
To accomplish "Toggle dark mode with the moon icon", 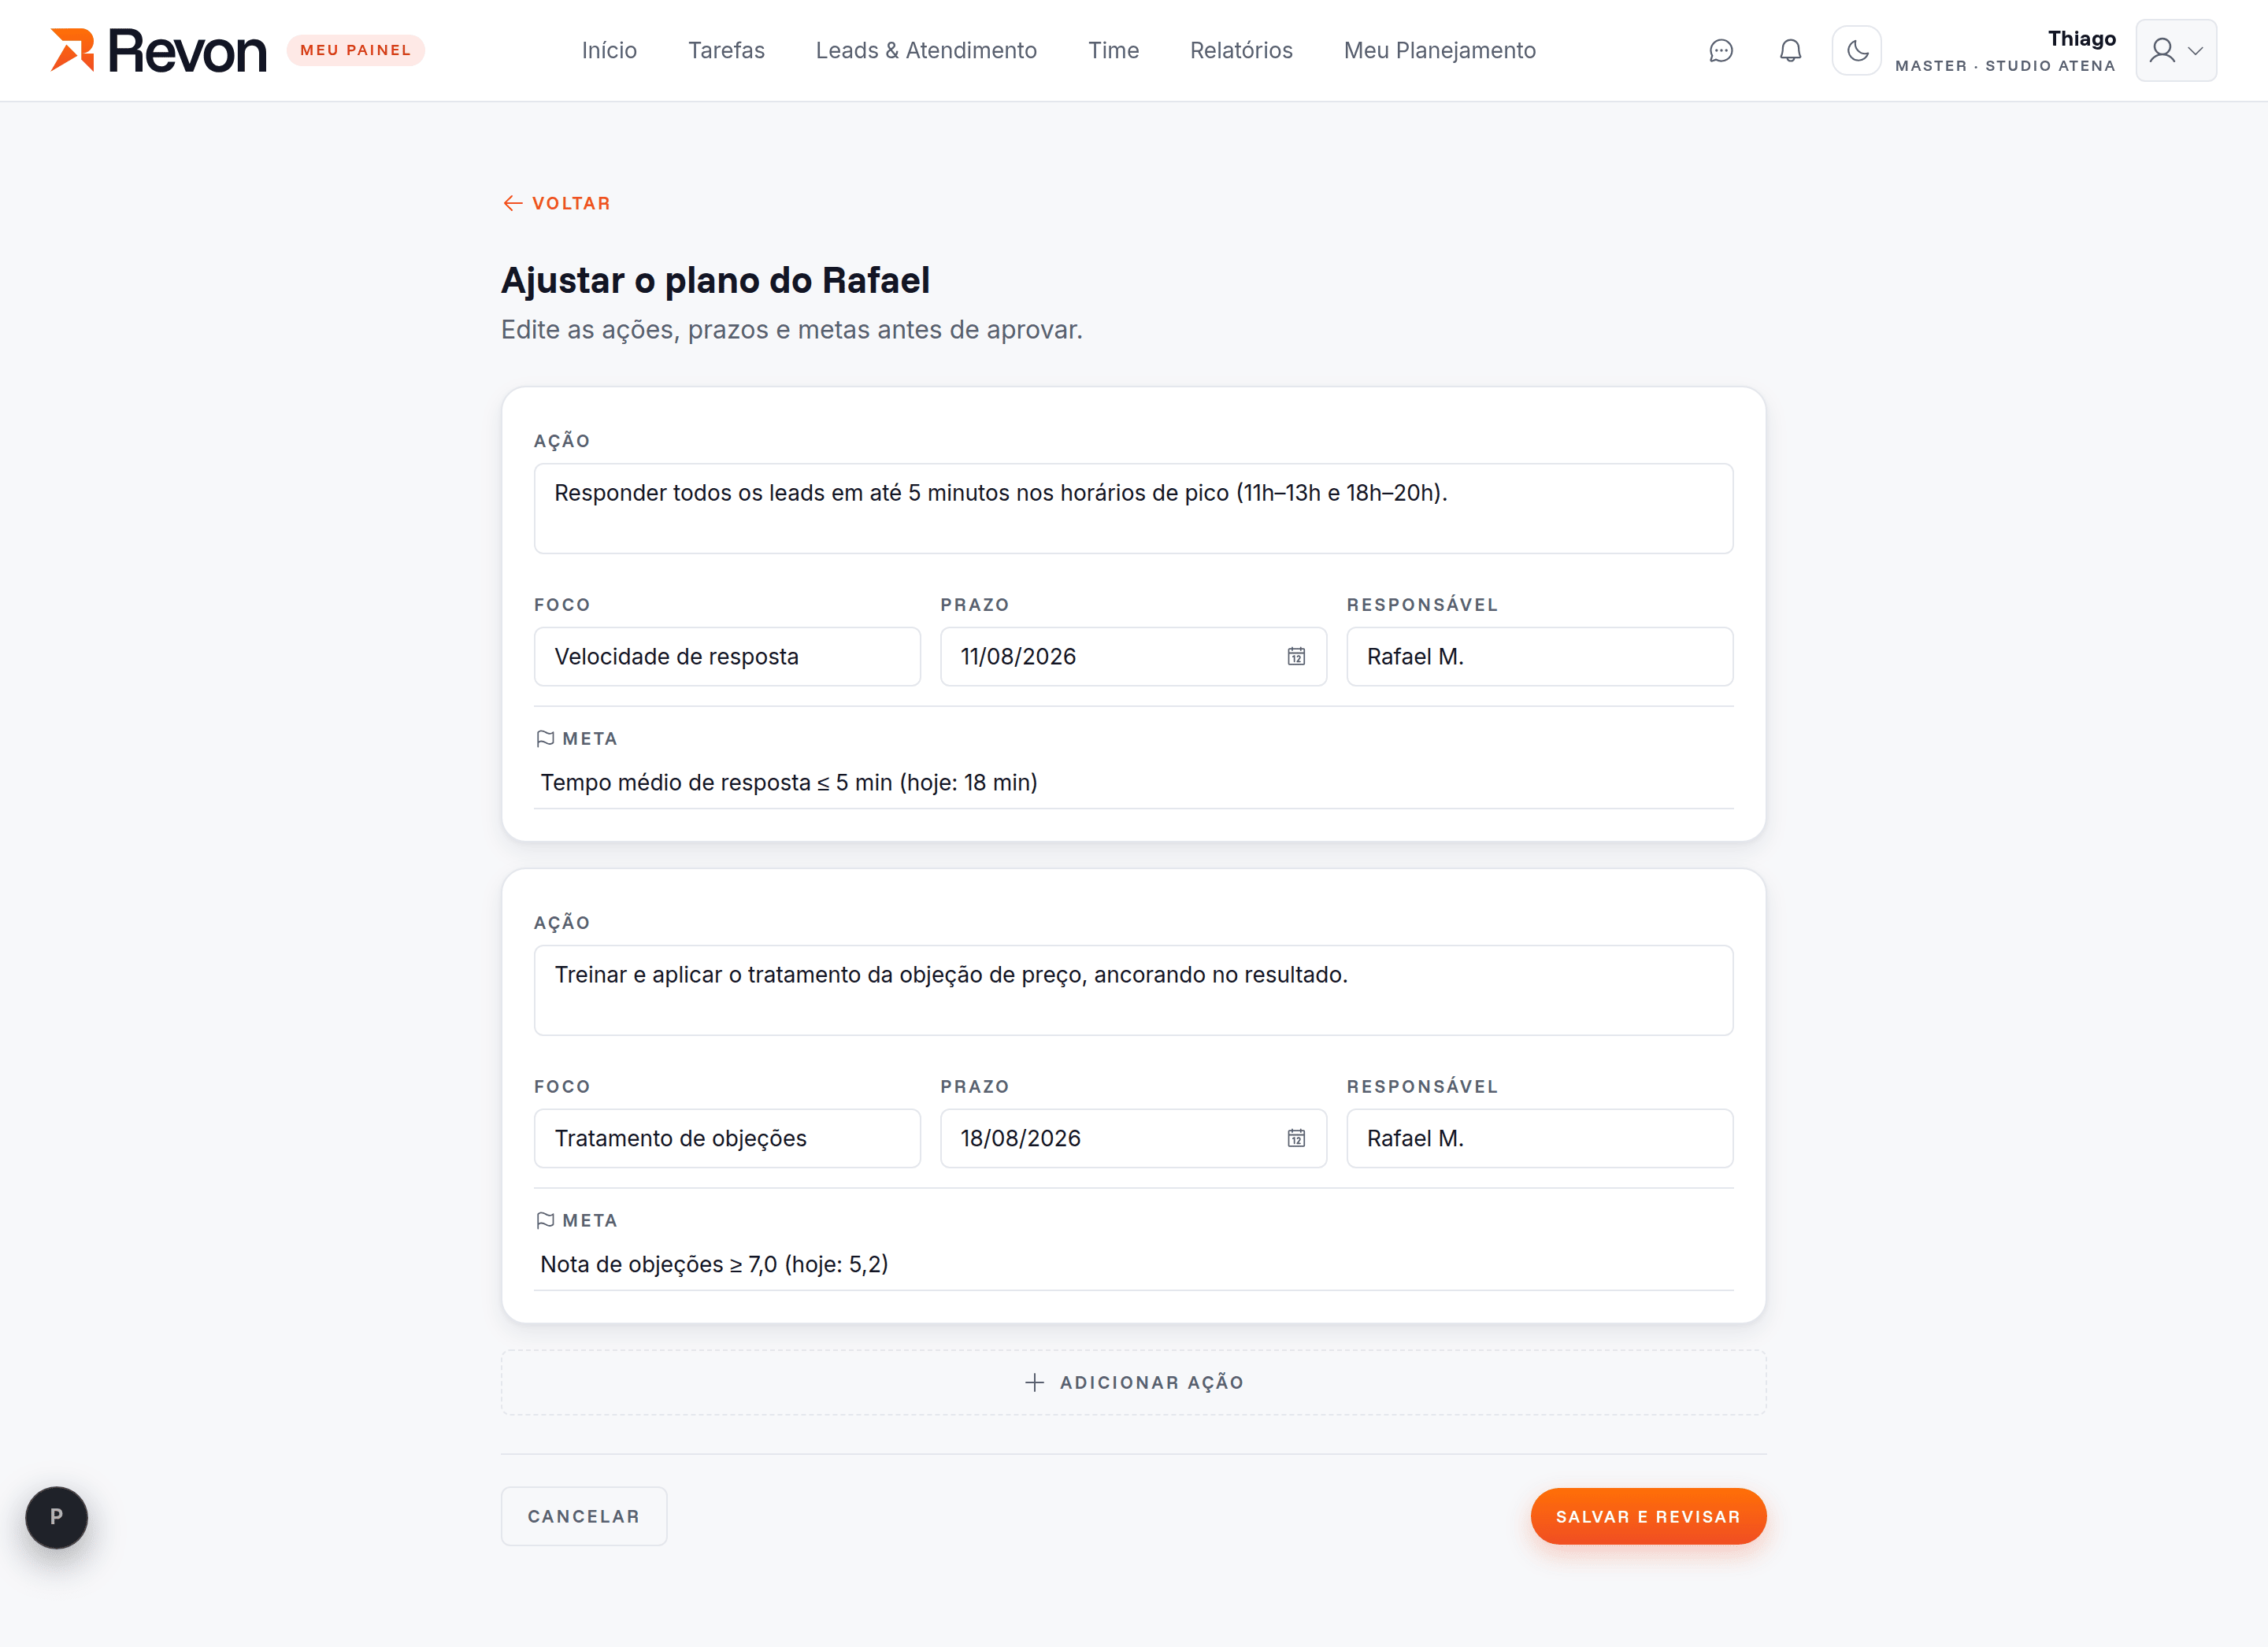I will tap(1857, 51).
